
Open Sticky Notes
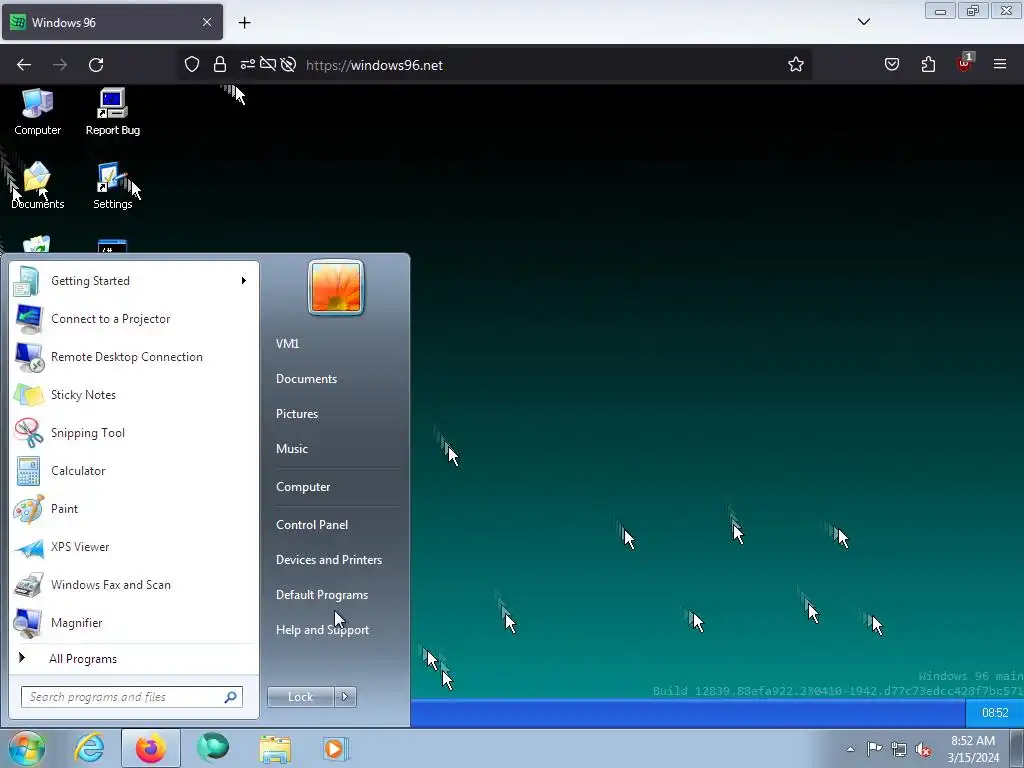click(x=133, y=394)
